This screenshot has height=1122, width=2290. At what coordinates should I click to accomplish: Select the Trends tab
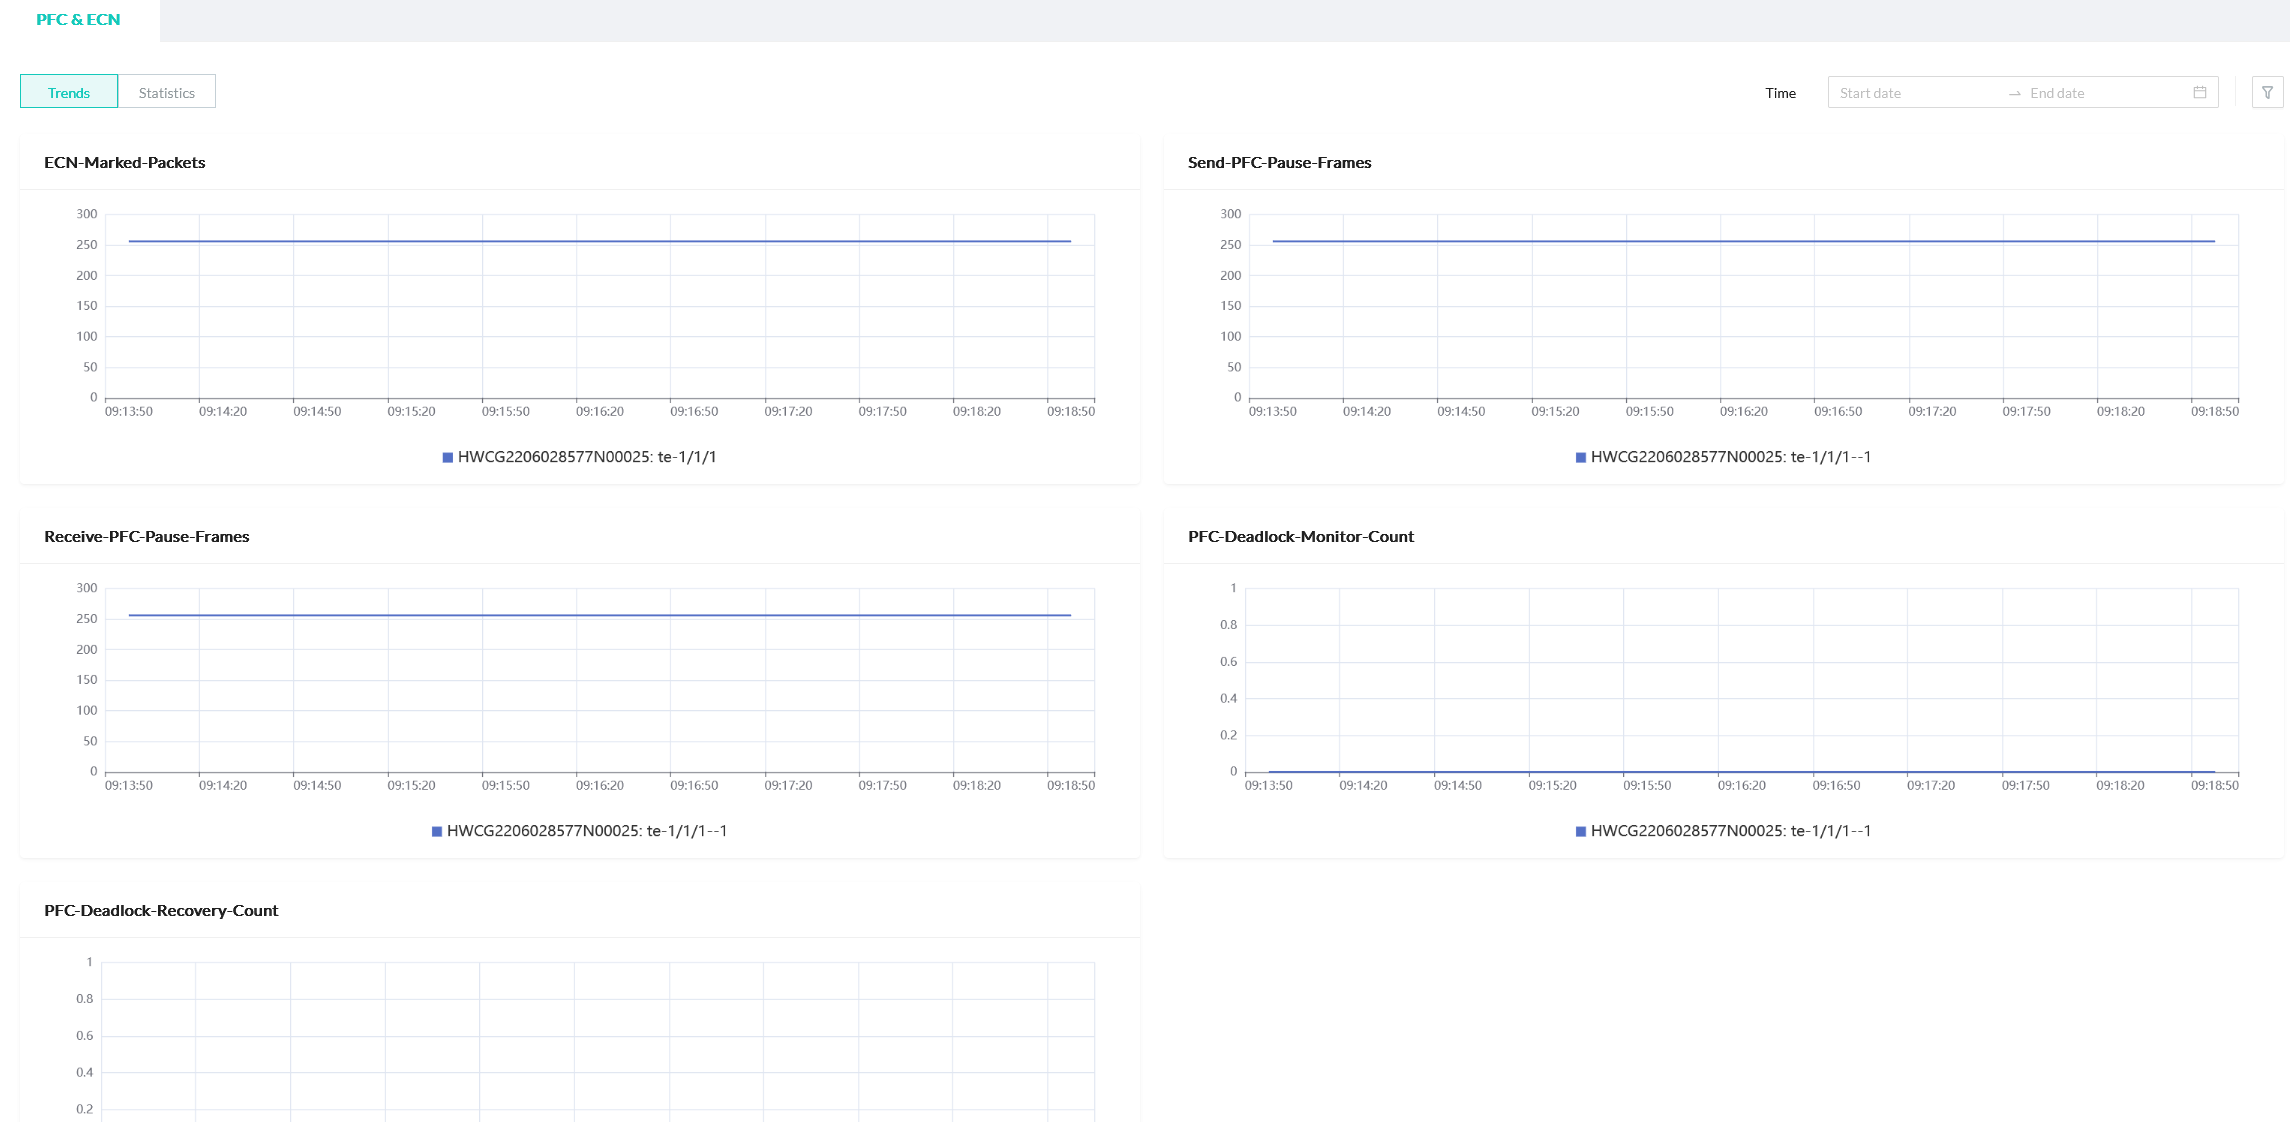tap(69, 92)
